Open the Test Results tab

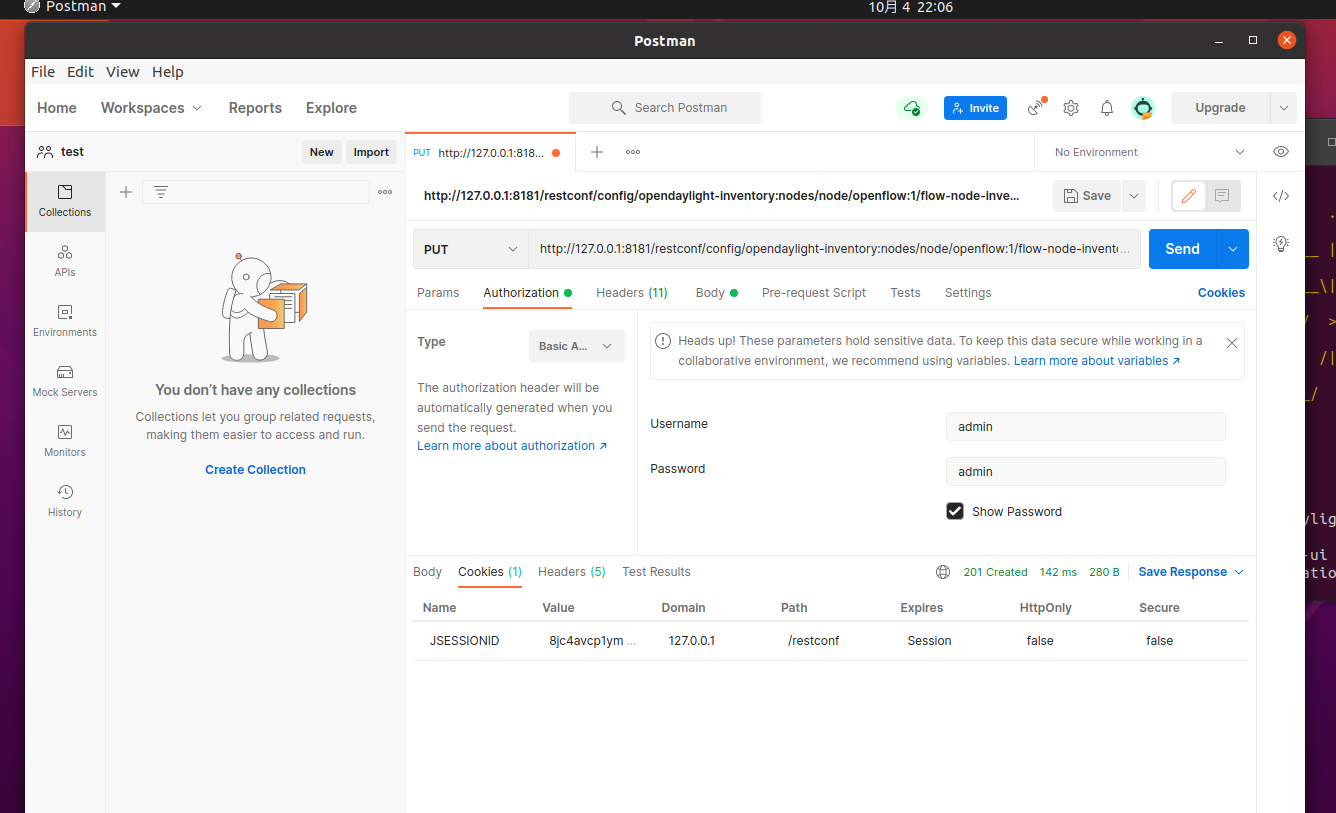[656, 572]
